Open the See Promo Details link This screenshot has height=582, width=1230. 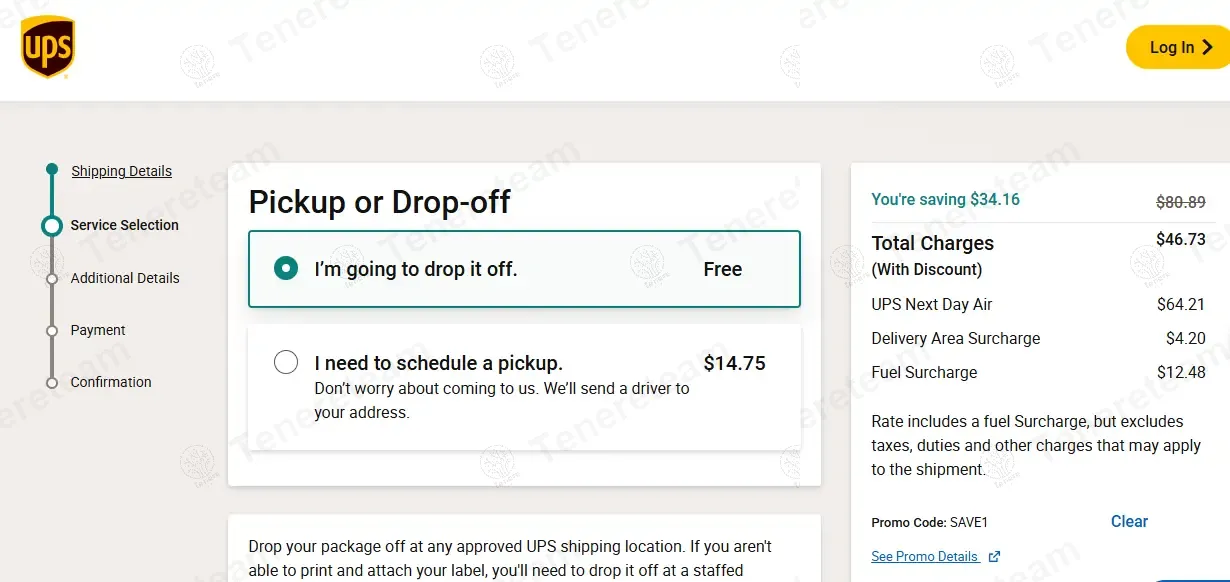click(x=924, y=556)
